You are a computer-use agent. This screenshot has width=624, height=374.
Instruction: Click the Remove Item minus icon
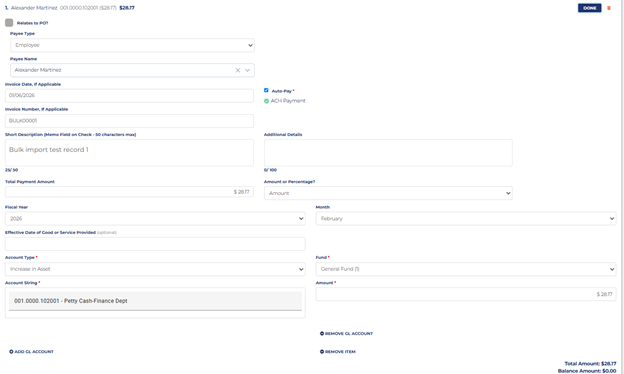click(x=322, y=352)
